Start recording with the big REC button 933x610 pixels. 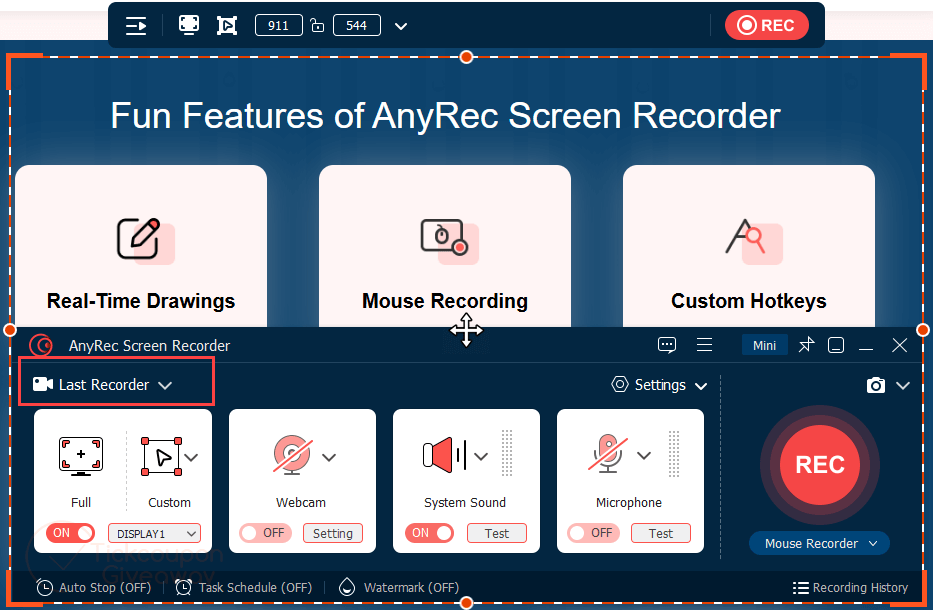(x=820, y=465)
